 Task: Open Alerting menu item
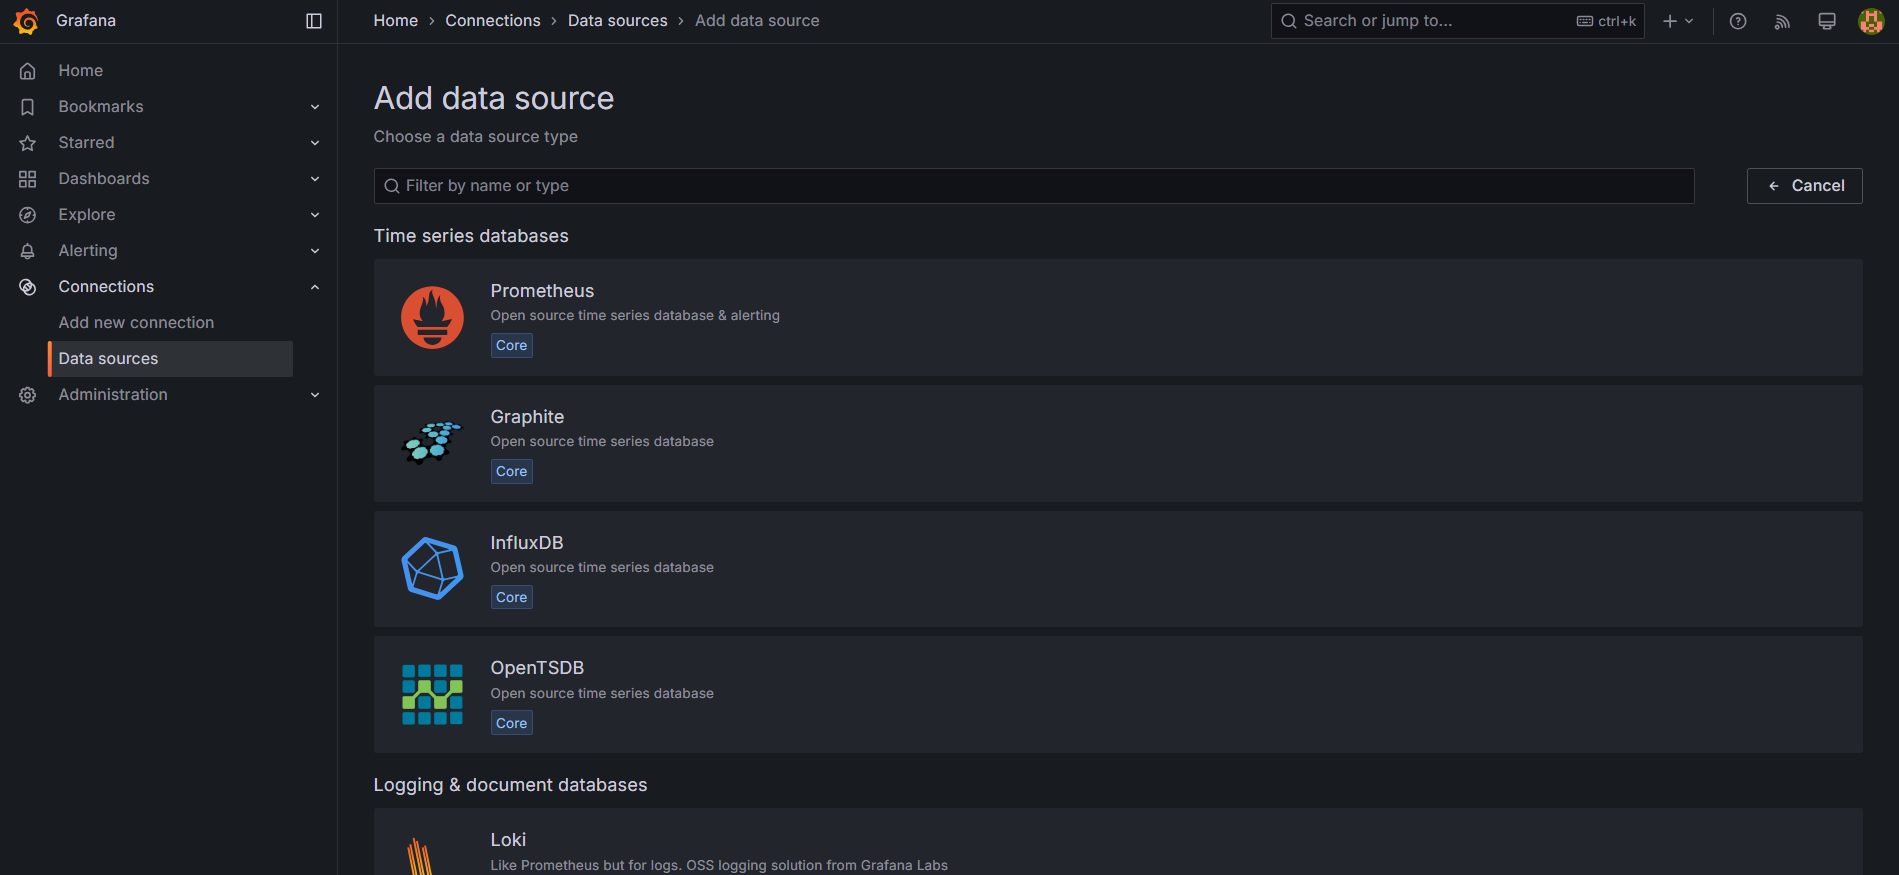88,251
